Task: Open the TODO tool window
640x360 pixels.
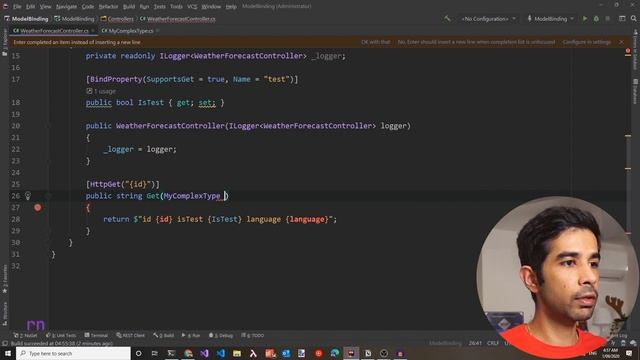Action: pyautogui.click(x=253, y=336)
